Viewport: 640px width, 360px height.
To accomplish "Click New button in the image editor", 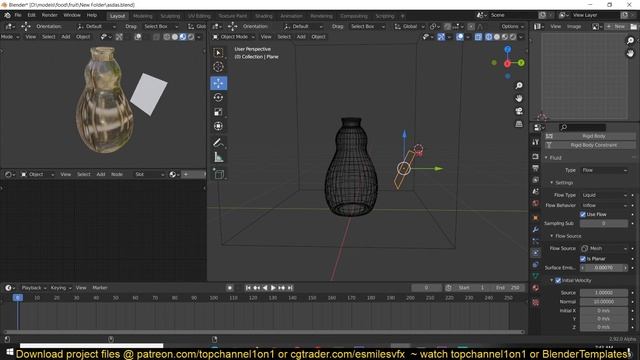I will (617, 26).
